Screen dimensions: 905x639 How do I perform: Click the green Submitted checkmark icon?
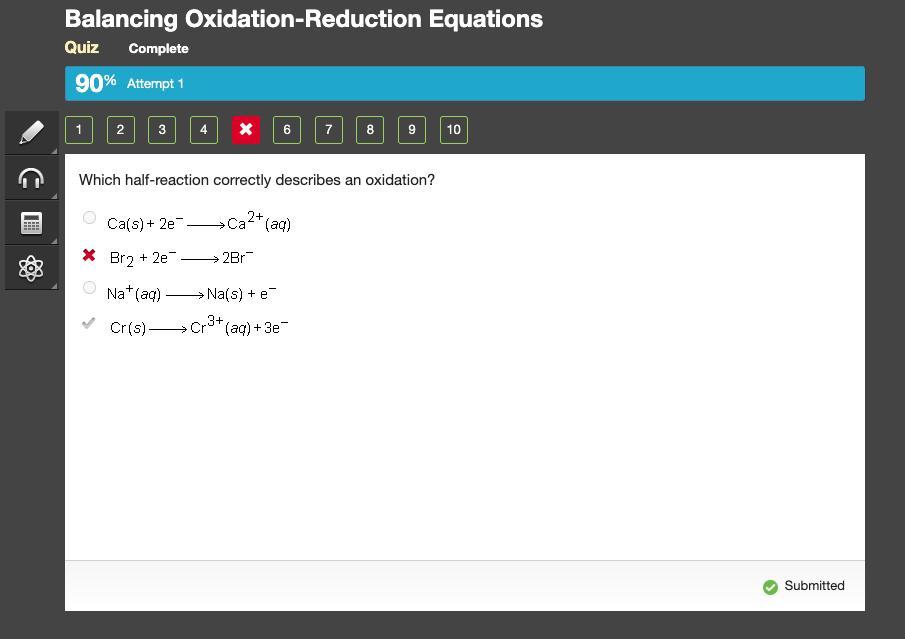point(770,586)
